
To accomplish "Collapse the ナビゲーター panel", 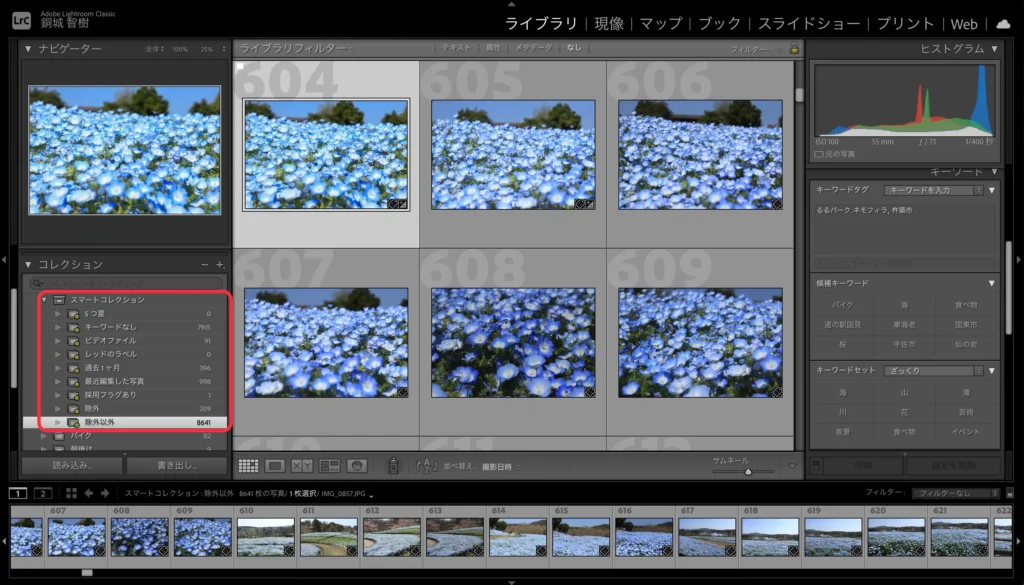I will pos(27,48).
